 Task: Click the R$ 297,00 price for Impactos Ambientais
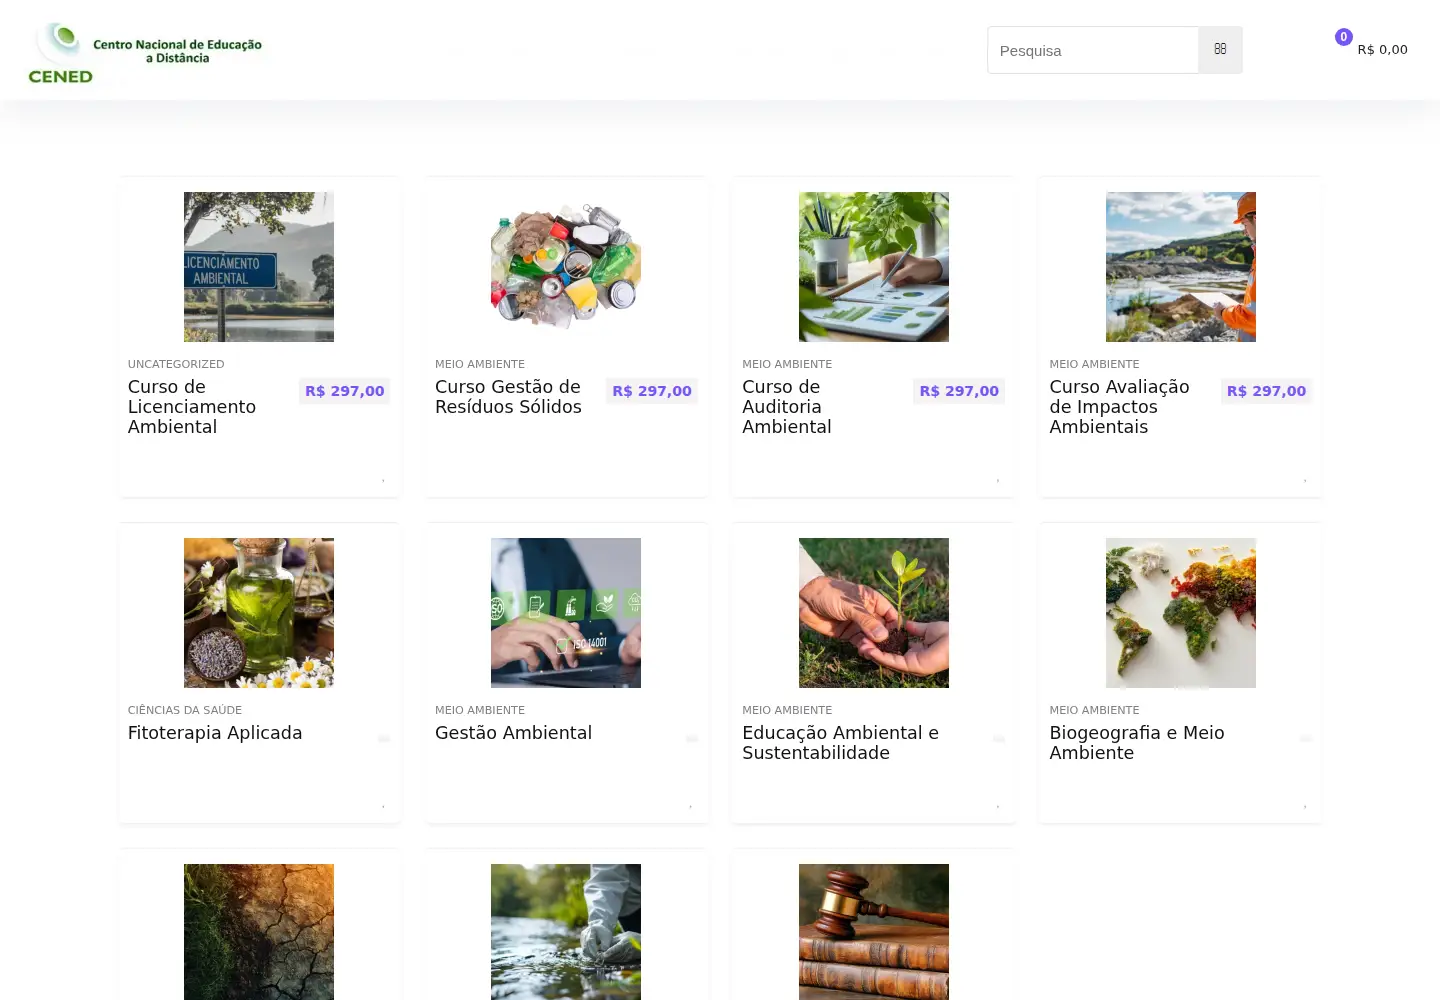tap(1266, 391)
